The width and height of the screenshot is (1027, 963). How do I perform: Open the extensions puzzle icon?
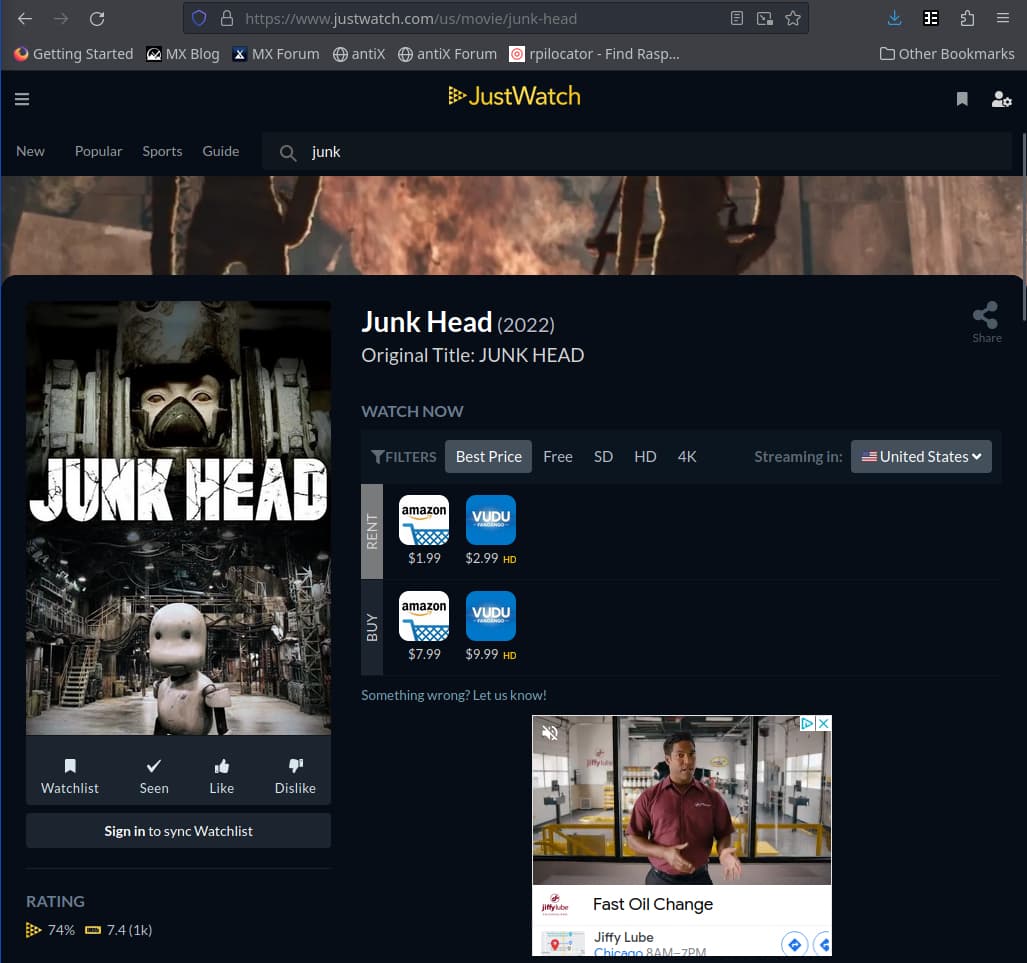point(967,18)
